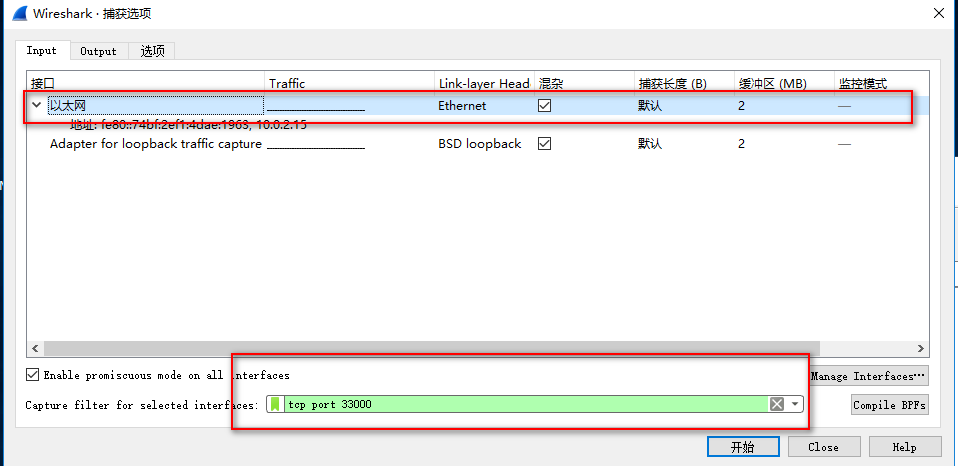Click the 捕获长度 (B) column header
The image size is (958, 466).
click(x=684, y=84)
